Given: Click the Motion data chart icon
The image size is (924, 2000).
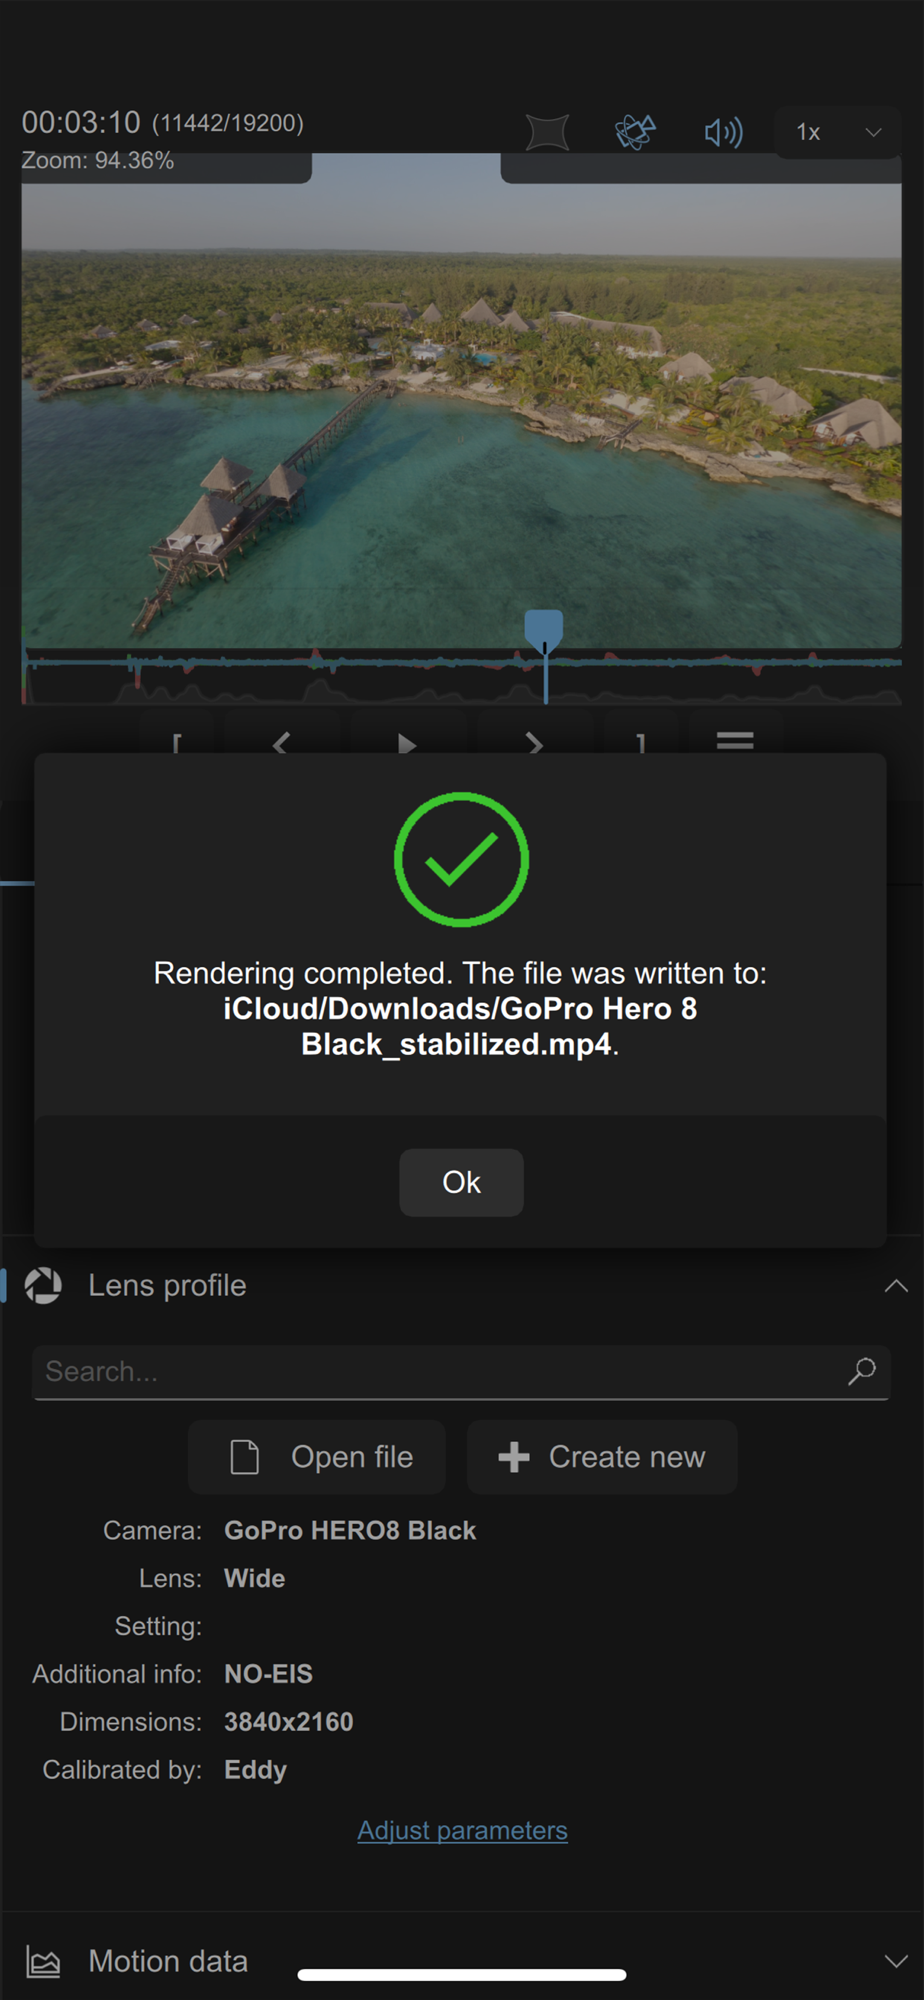Looking at the screenshot, I should [x=43, y=1962].
